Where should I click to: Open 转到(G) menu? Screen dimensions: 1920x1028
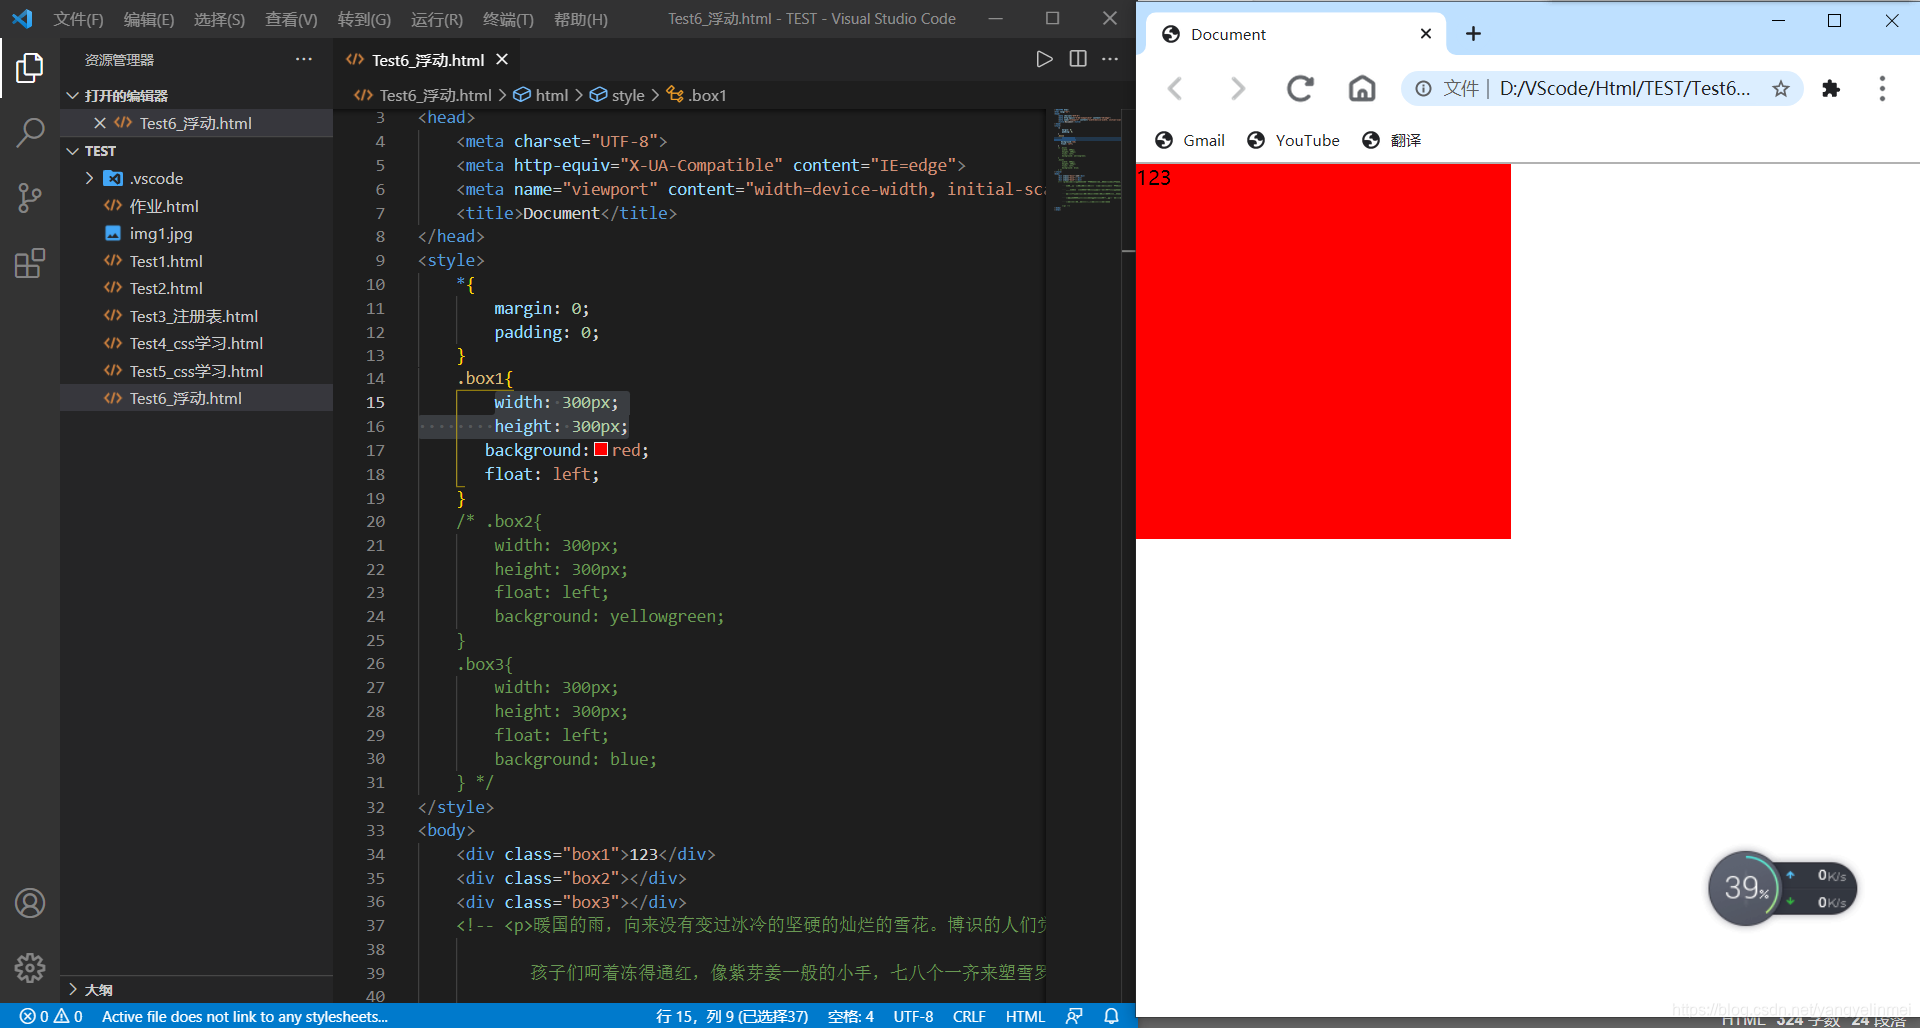coord(364,19)
